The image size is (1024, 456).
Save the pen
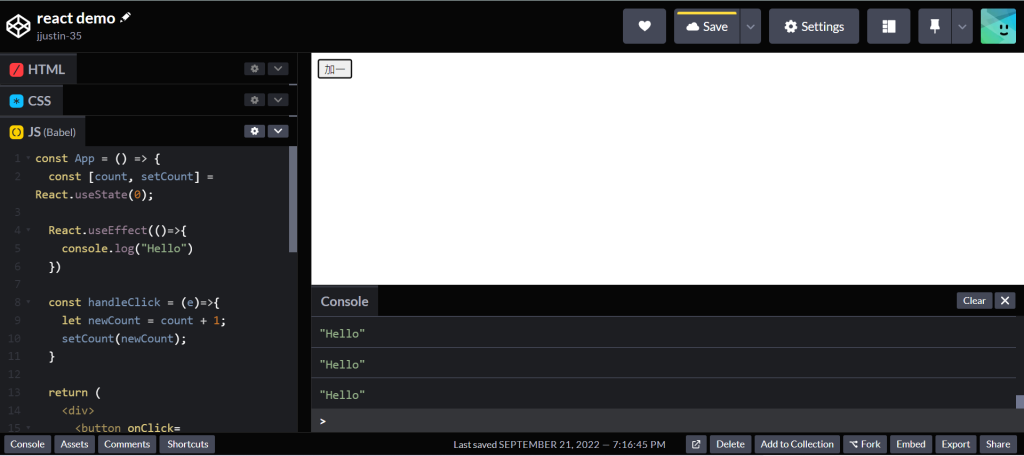(707, 26)
